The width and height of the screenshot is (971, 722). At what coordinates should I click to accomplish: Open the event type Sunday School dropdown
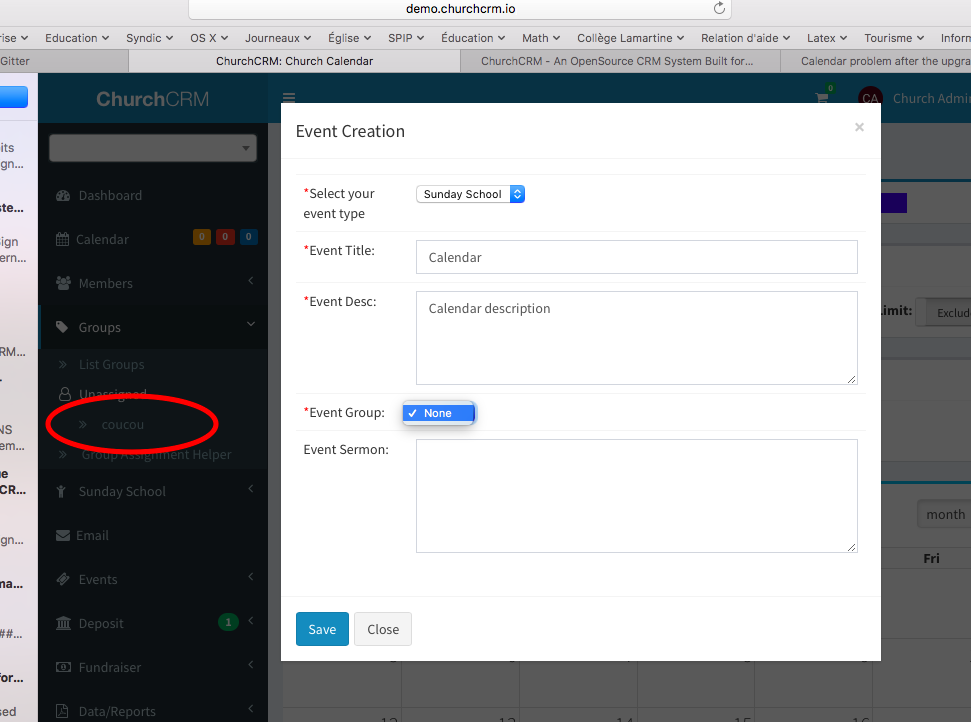tap(470, 194)
